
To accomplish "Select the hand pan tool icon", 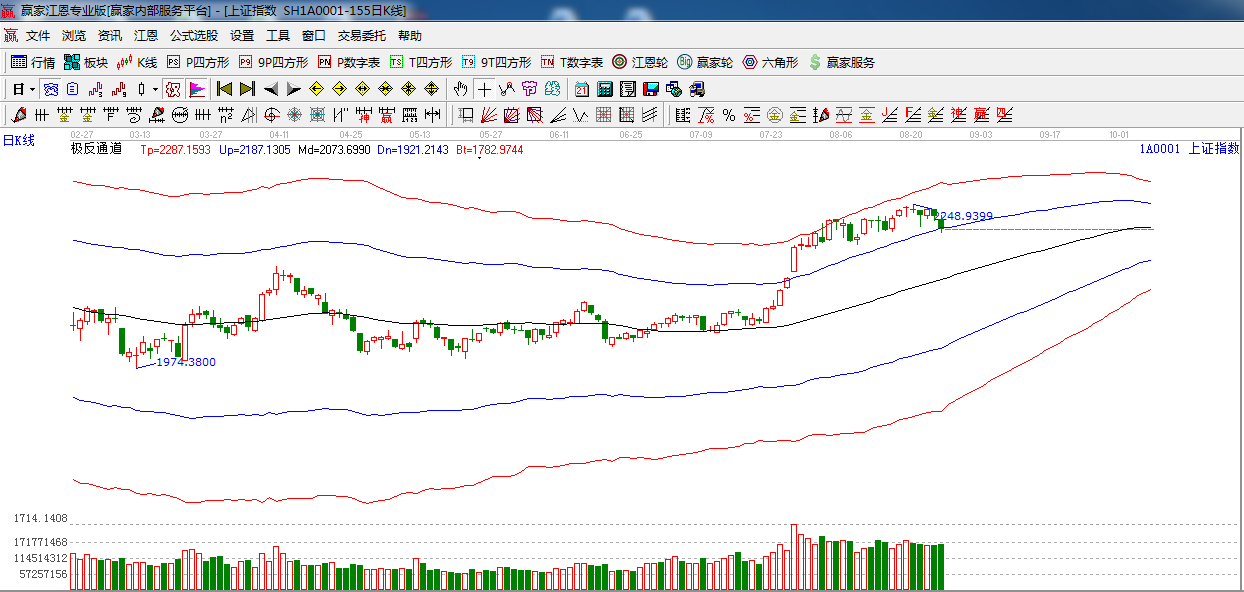I will [x=460, y=89].
